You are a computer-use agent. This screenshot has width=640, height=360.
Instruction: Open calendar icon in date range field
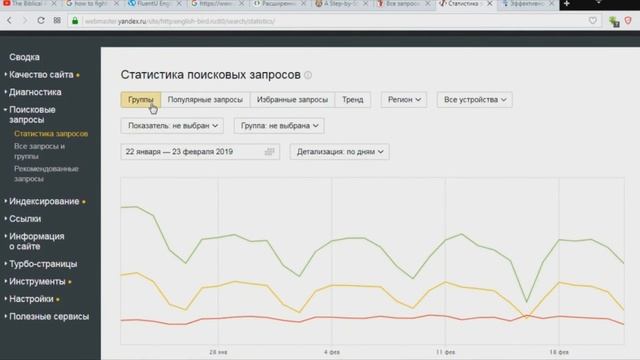pyautogui.click(x=269, y=152)
